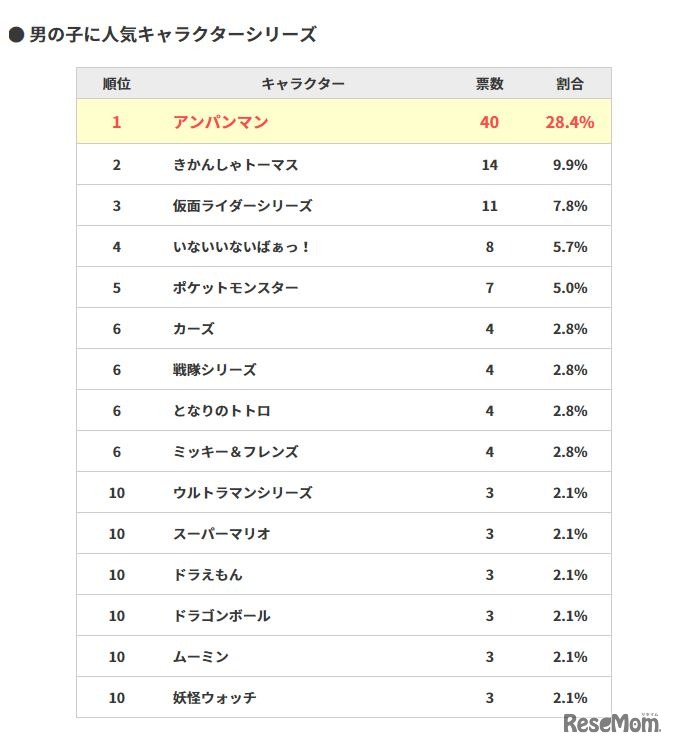Viewport: 674px width, 746px height.
Task: Click vote count 40 in the highlighted row
Action: pos(489,123)
